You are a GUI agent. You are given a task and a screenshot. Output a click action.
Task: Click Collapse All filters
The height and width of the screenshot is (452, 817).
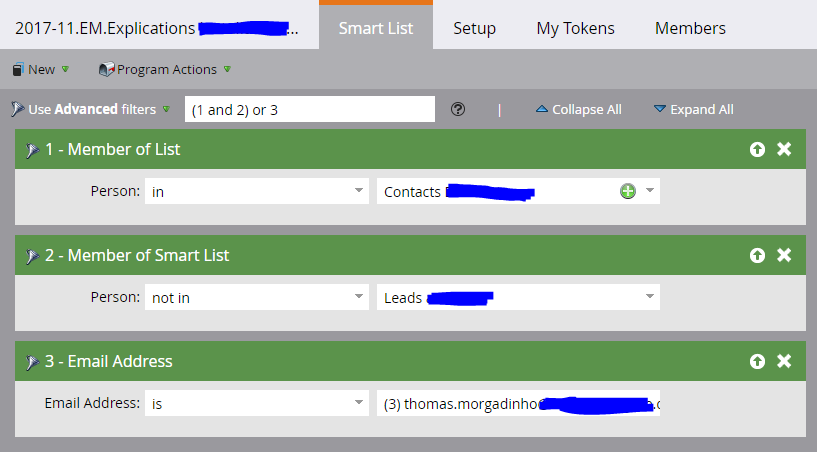coord(579,109)
